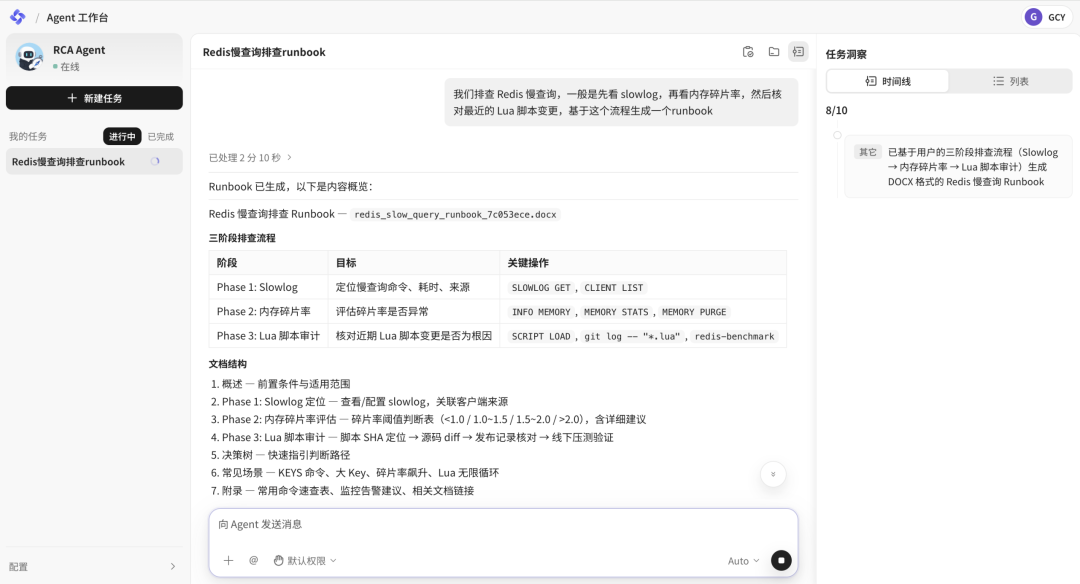
Task: Click the 在线 status indicator
Action: [x=66, y=67]
